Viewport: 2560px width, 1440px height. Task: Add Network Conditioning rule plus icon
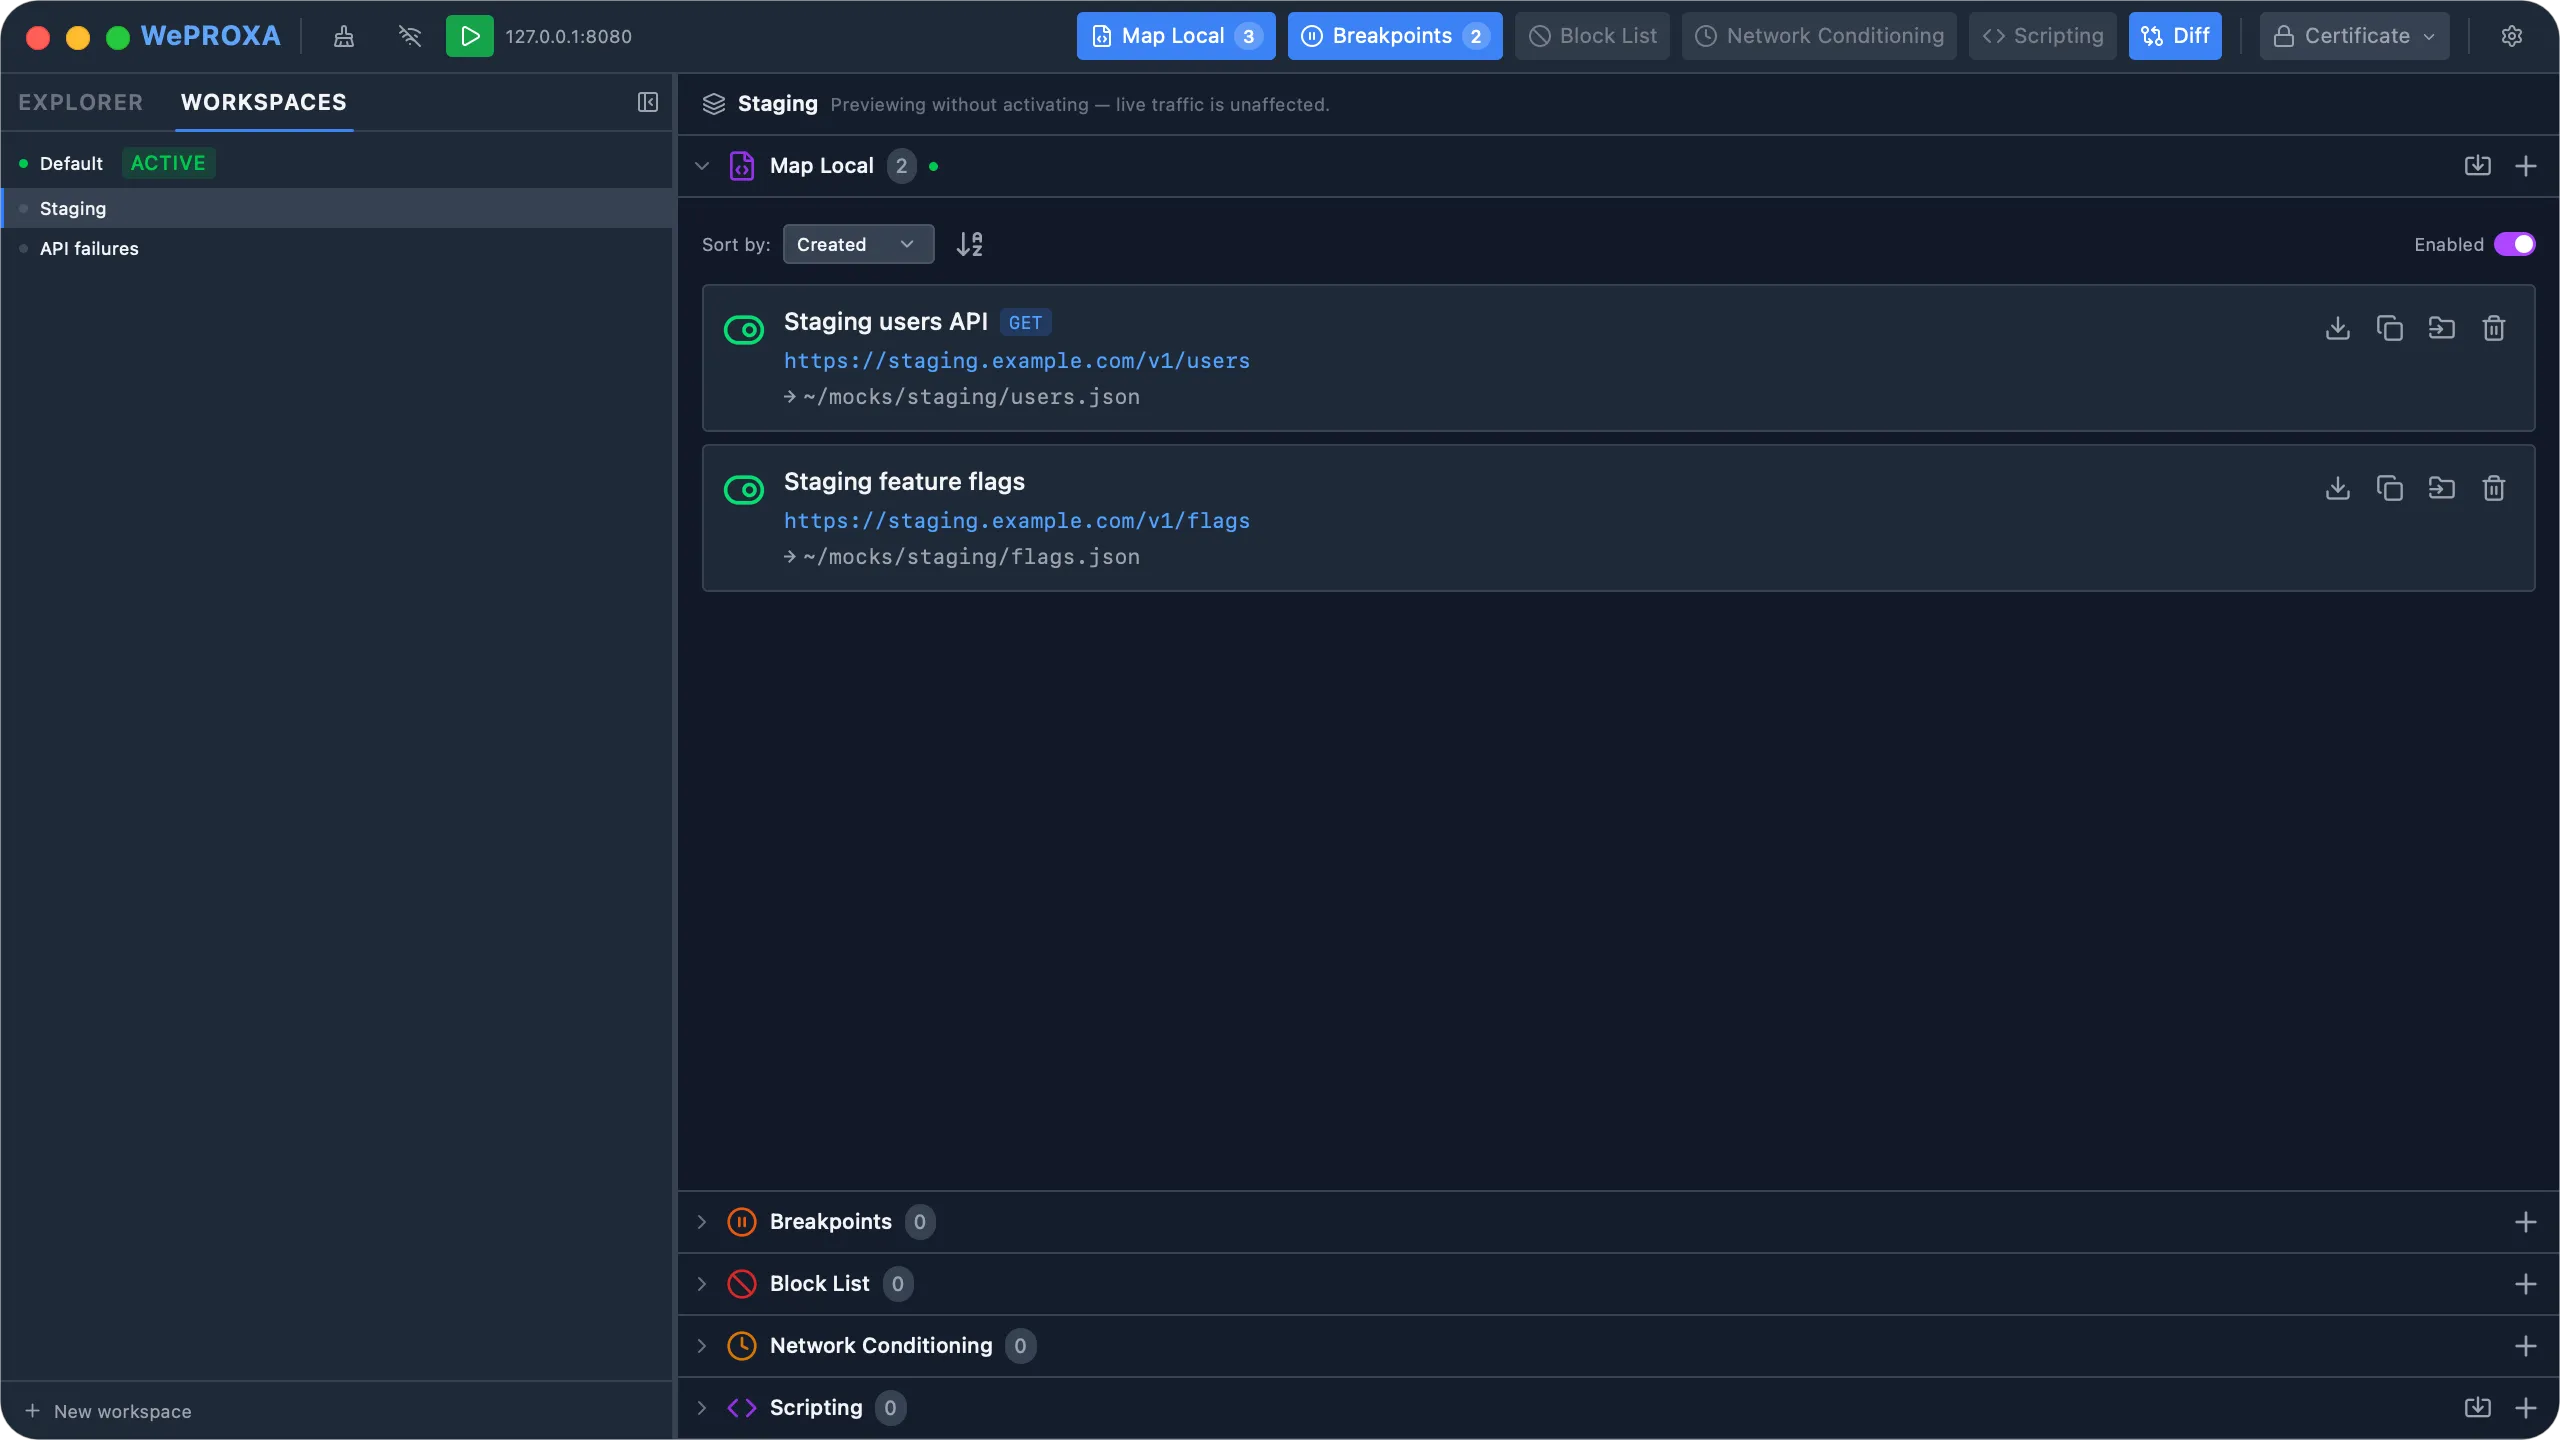pos(2525,1346)
